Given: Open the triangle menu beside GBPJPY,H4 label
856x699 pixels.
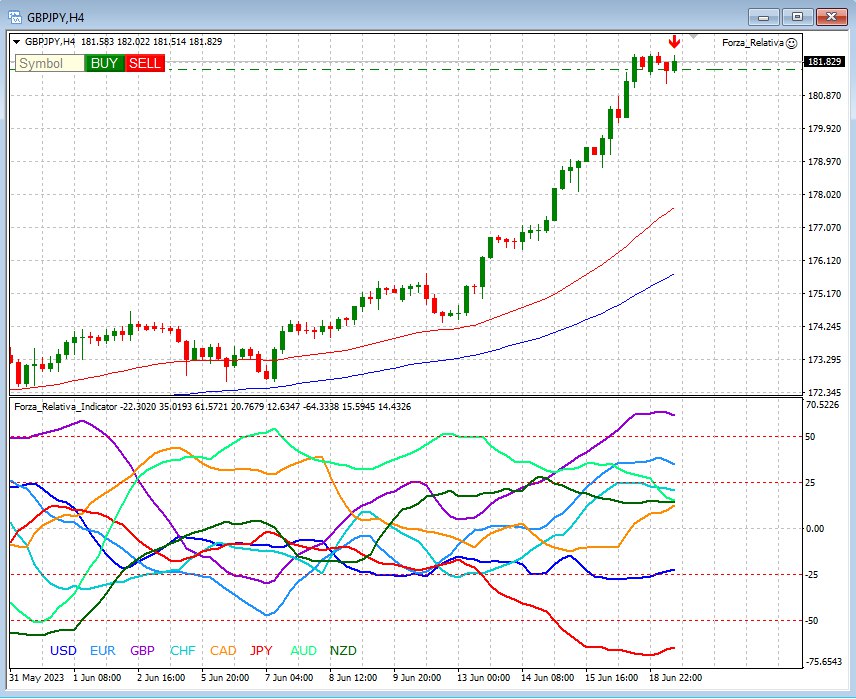Looking at the screenshot, I should (x=16, y=42).
